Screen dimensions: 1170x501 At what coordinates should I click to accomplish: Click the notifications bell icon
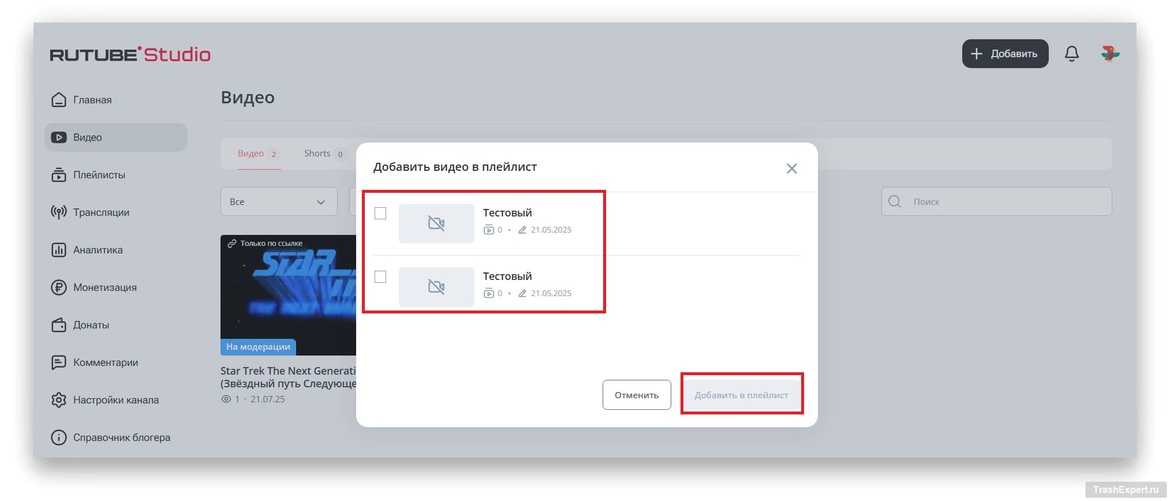pyautogui.click(x=1071, y=54)
